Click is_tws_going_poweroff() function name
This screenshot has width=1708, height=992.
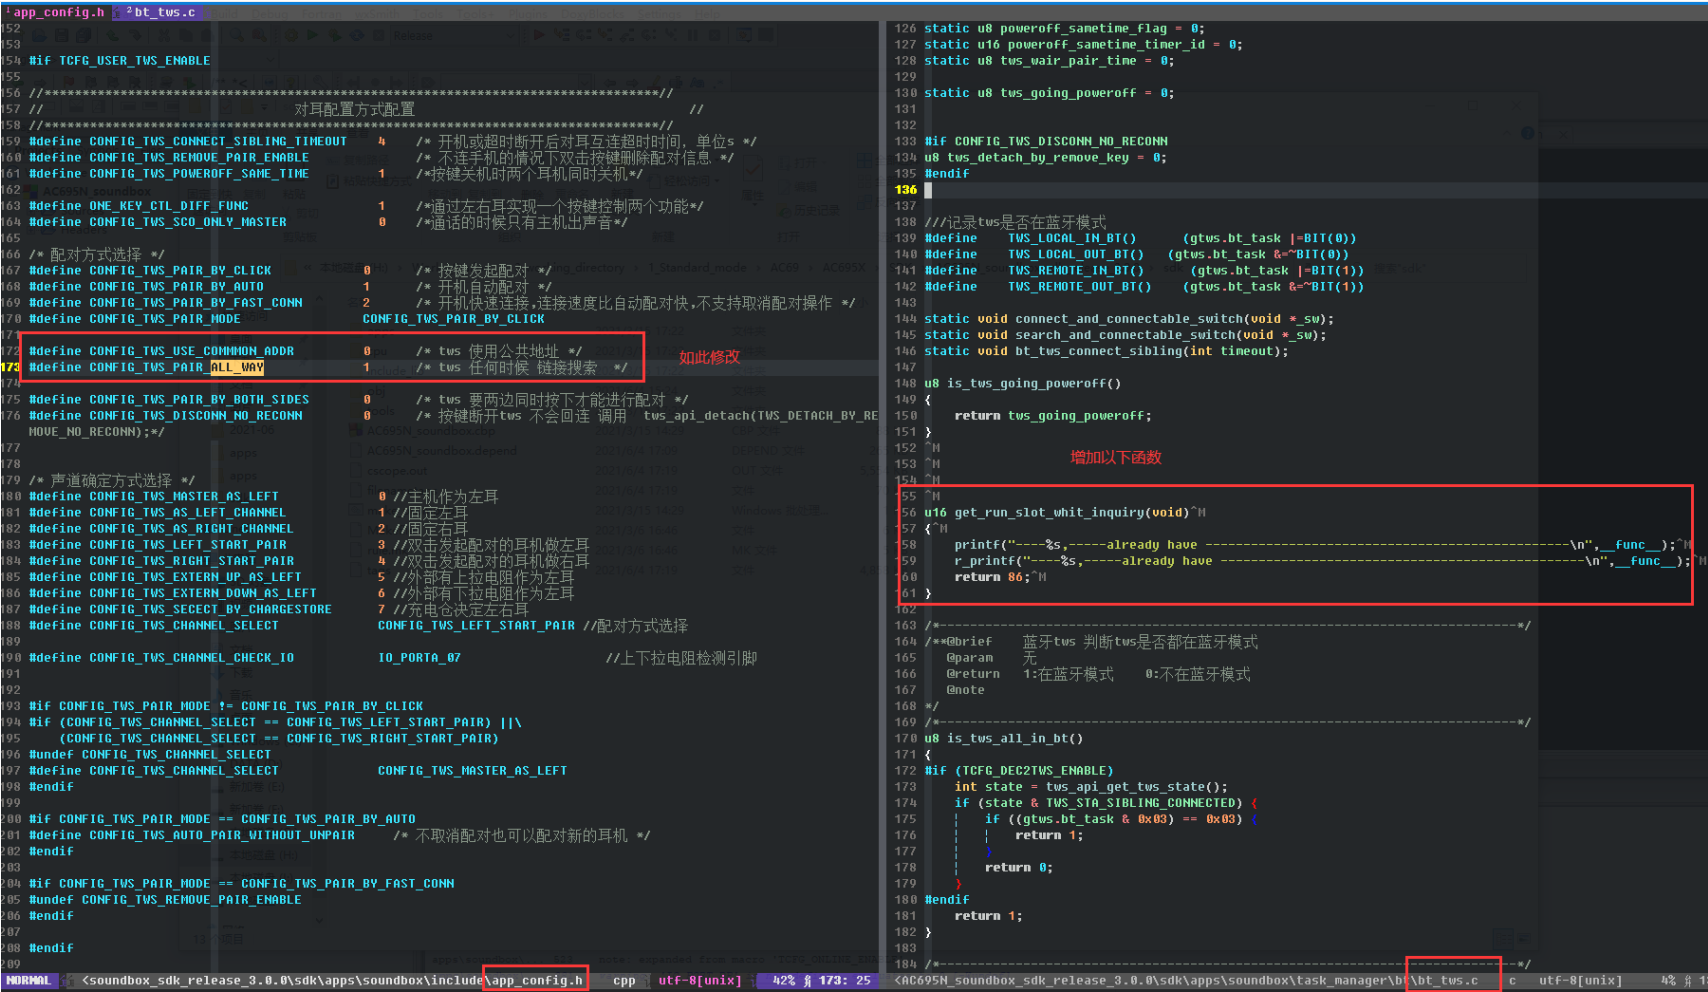(x=1034, y=384)
